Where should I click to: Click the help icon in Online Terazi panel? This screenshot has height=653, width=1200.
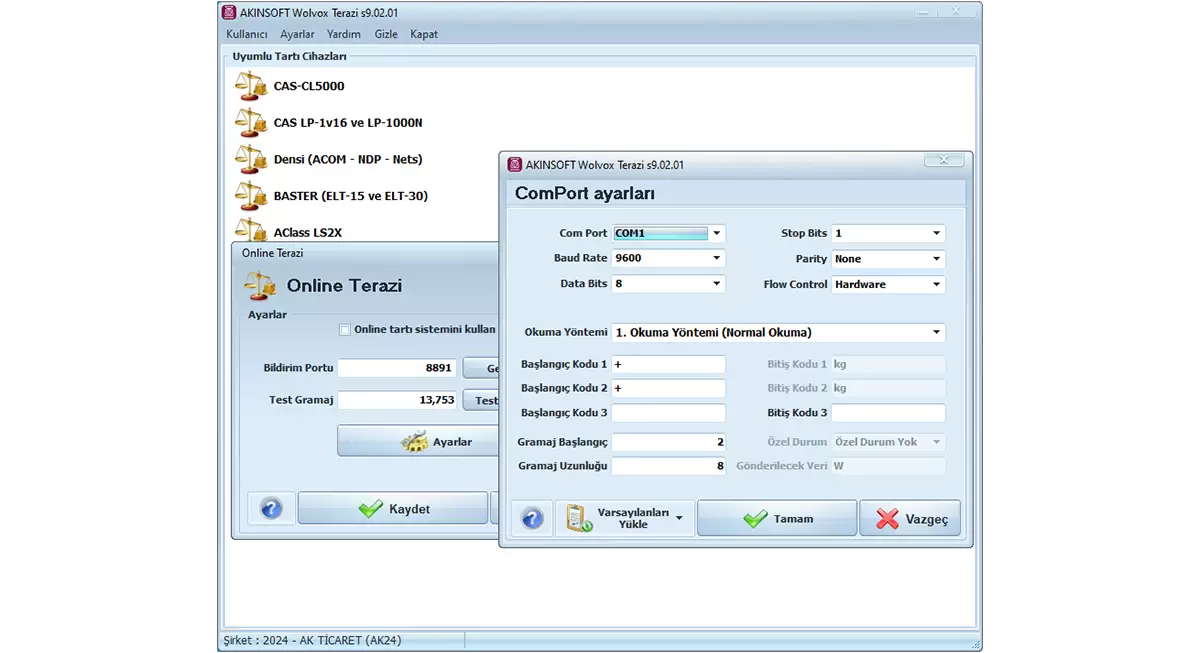(x=271, y=509)
